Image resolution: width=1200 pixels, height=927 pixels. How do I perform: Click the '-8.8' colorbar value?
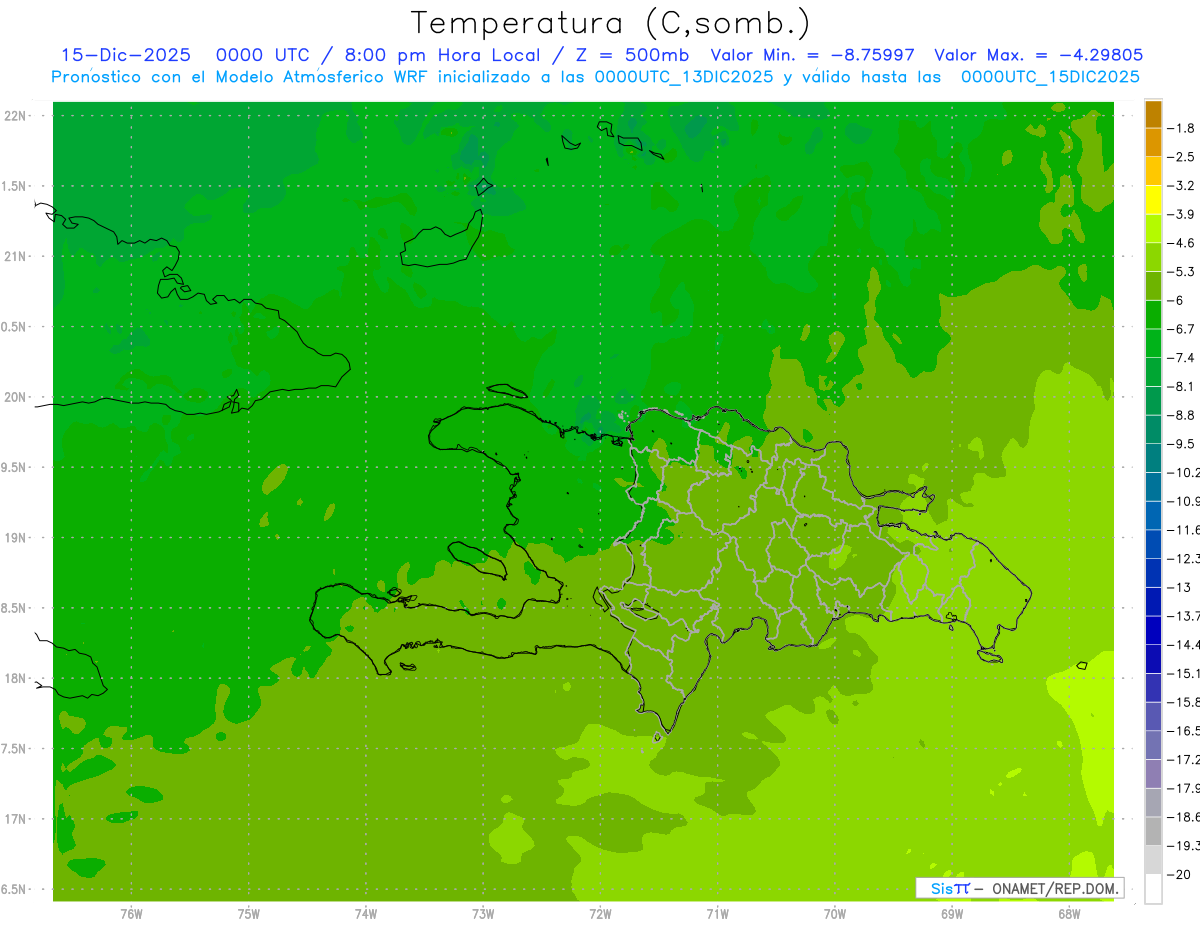point(1182,415)
